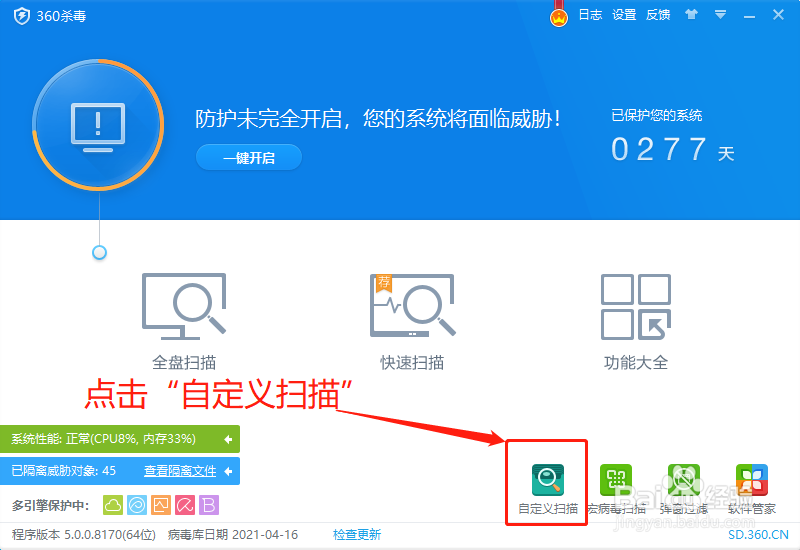Click the 程序版本 5.0.0.8170 text
This screenshot has height=550, width=800.
click(84, 535)
